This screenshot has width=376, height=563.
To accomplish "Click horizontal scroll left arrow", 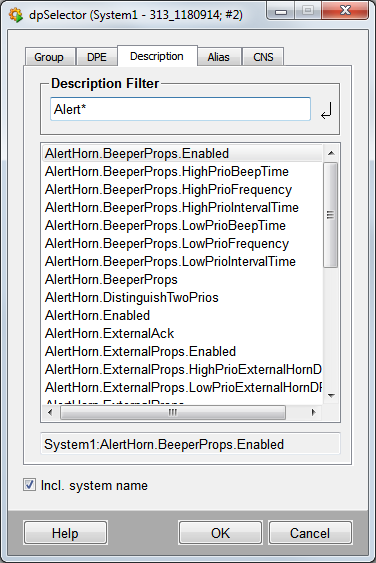I will [x=50, y=412].
